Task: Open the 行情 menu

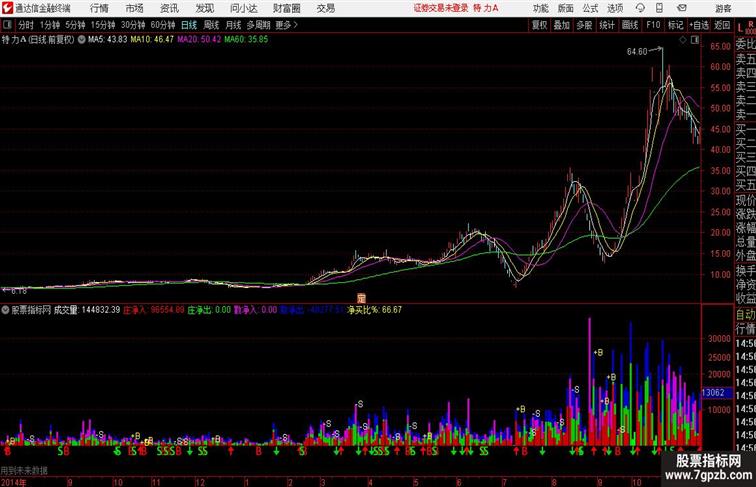Action: (99, 8)
